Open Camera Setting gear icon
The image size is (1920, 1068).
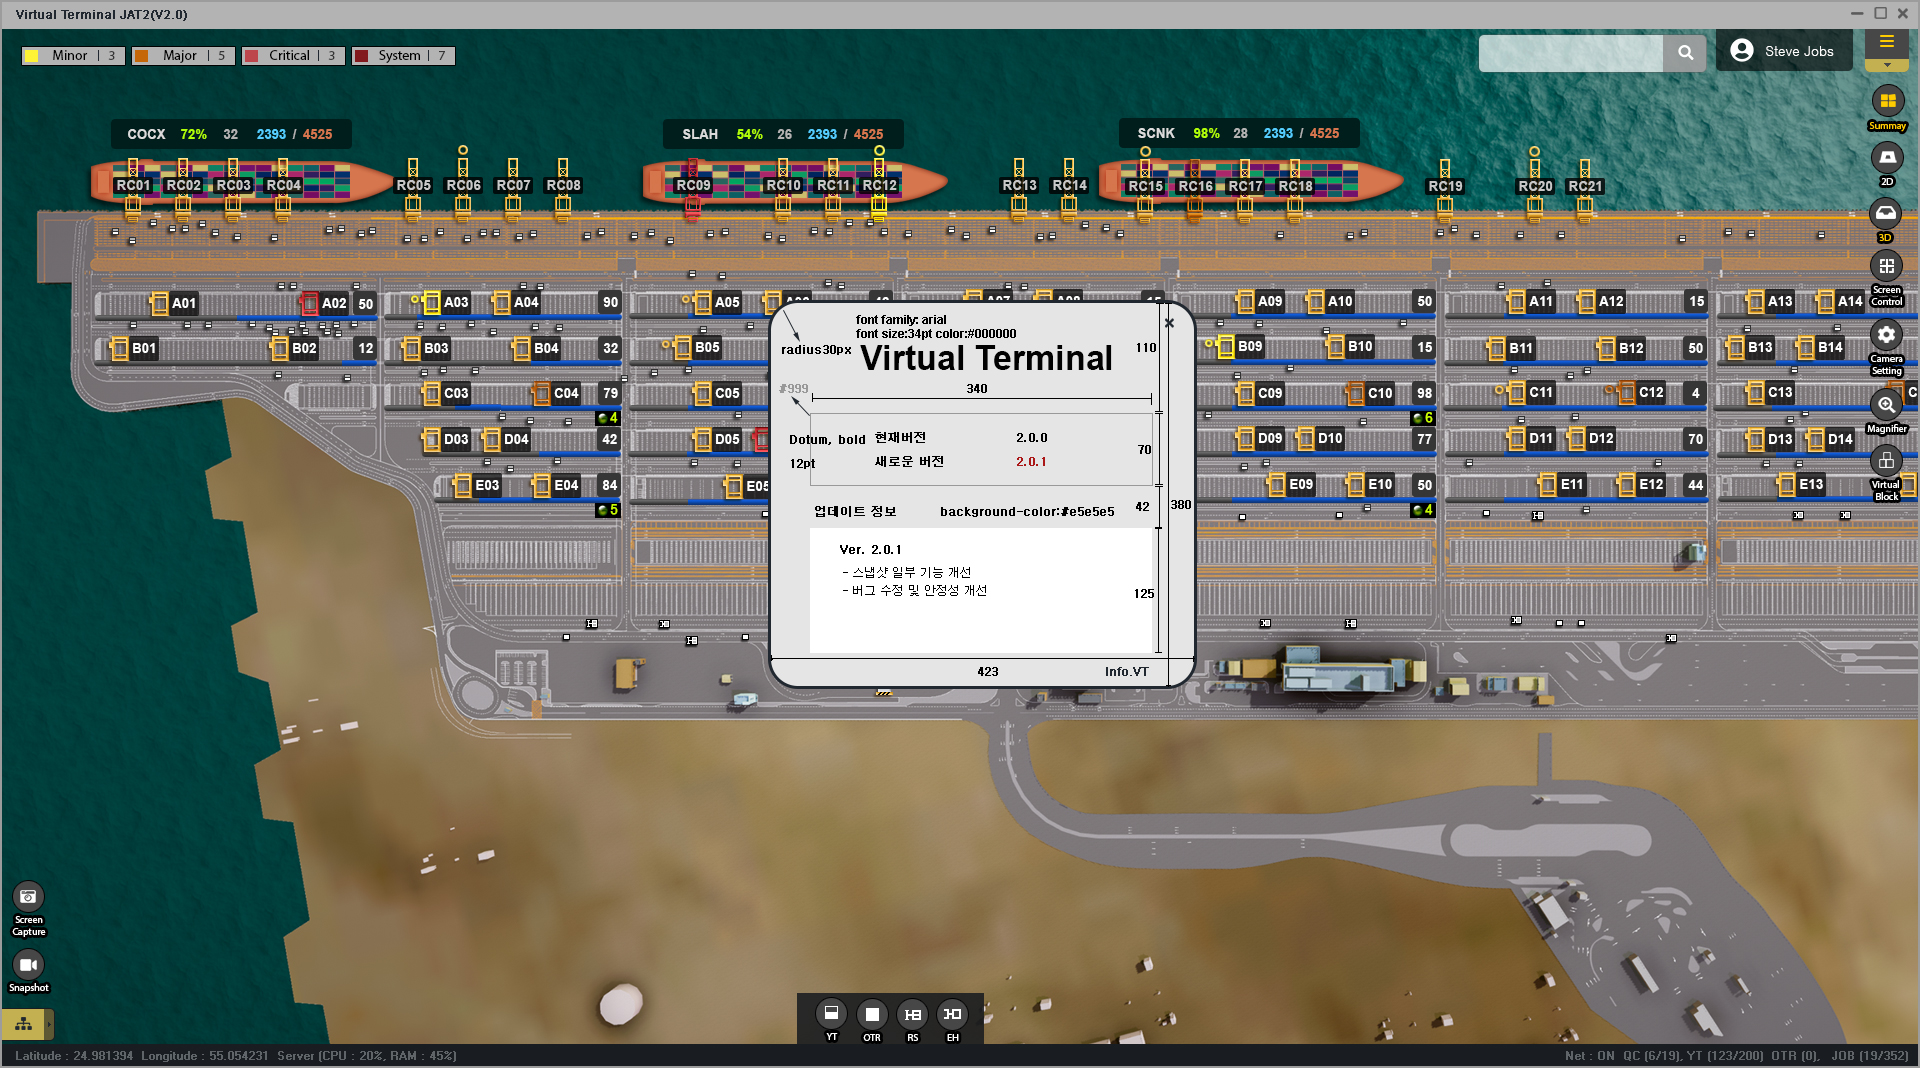click(x=1886, y=335)
